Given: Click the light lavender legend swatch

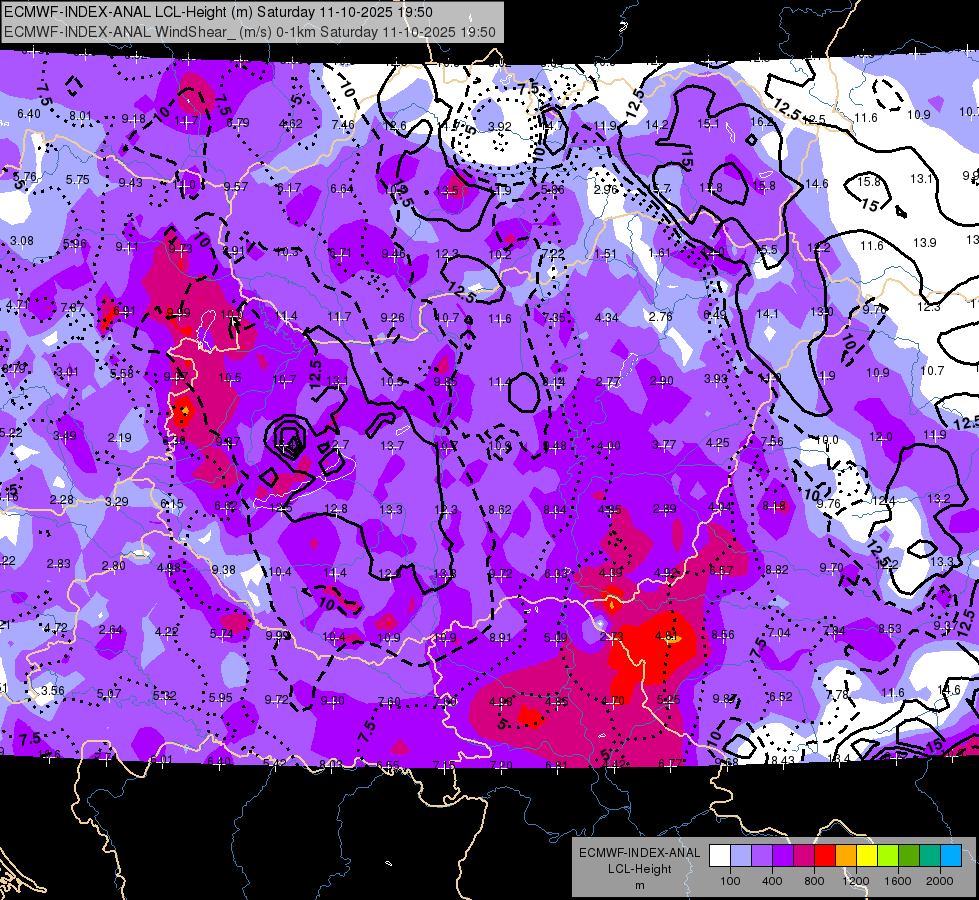Looking at the screenshot, I should (x=741, y=856).
